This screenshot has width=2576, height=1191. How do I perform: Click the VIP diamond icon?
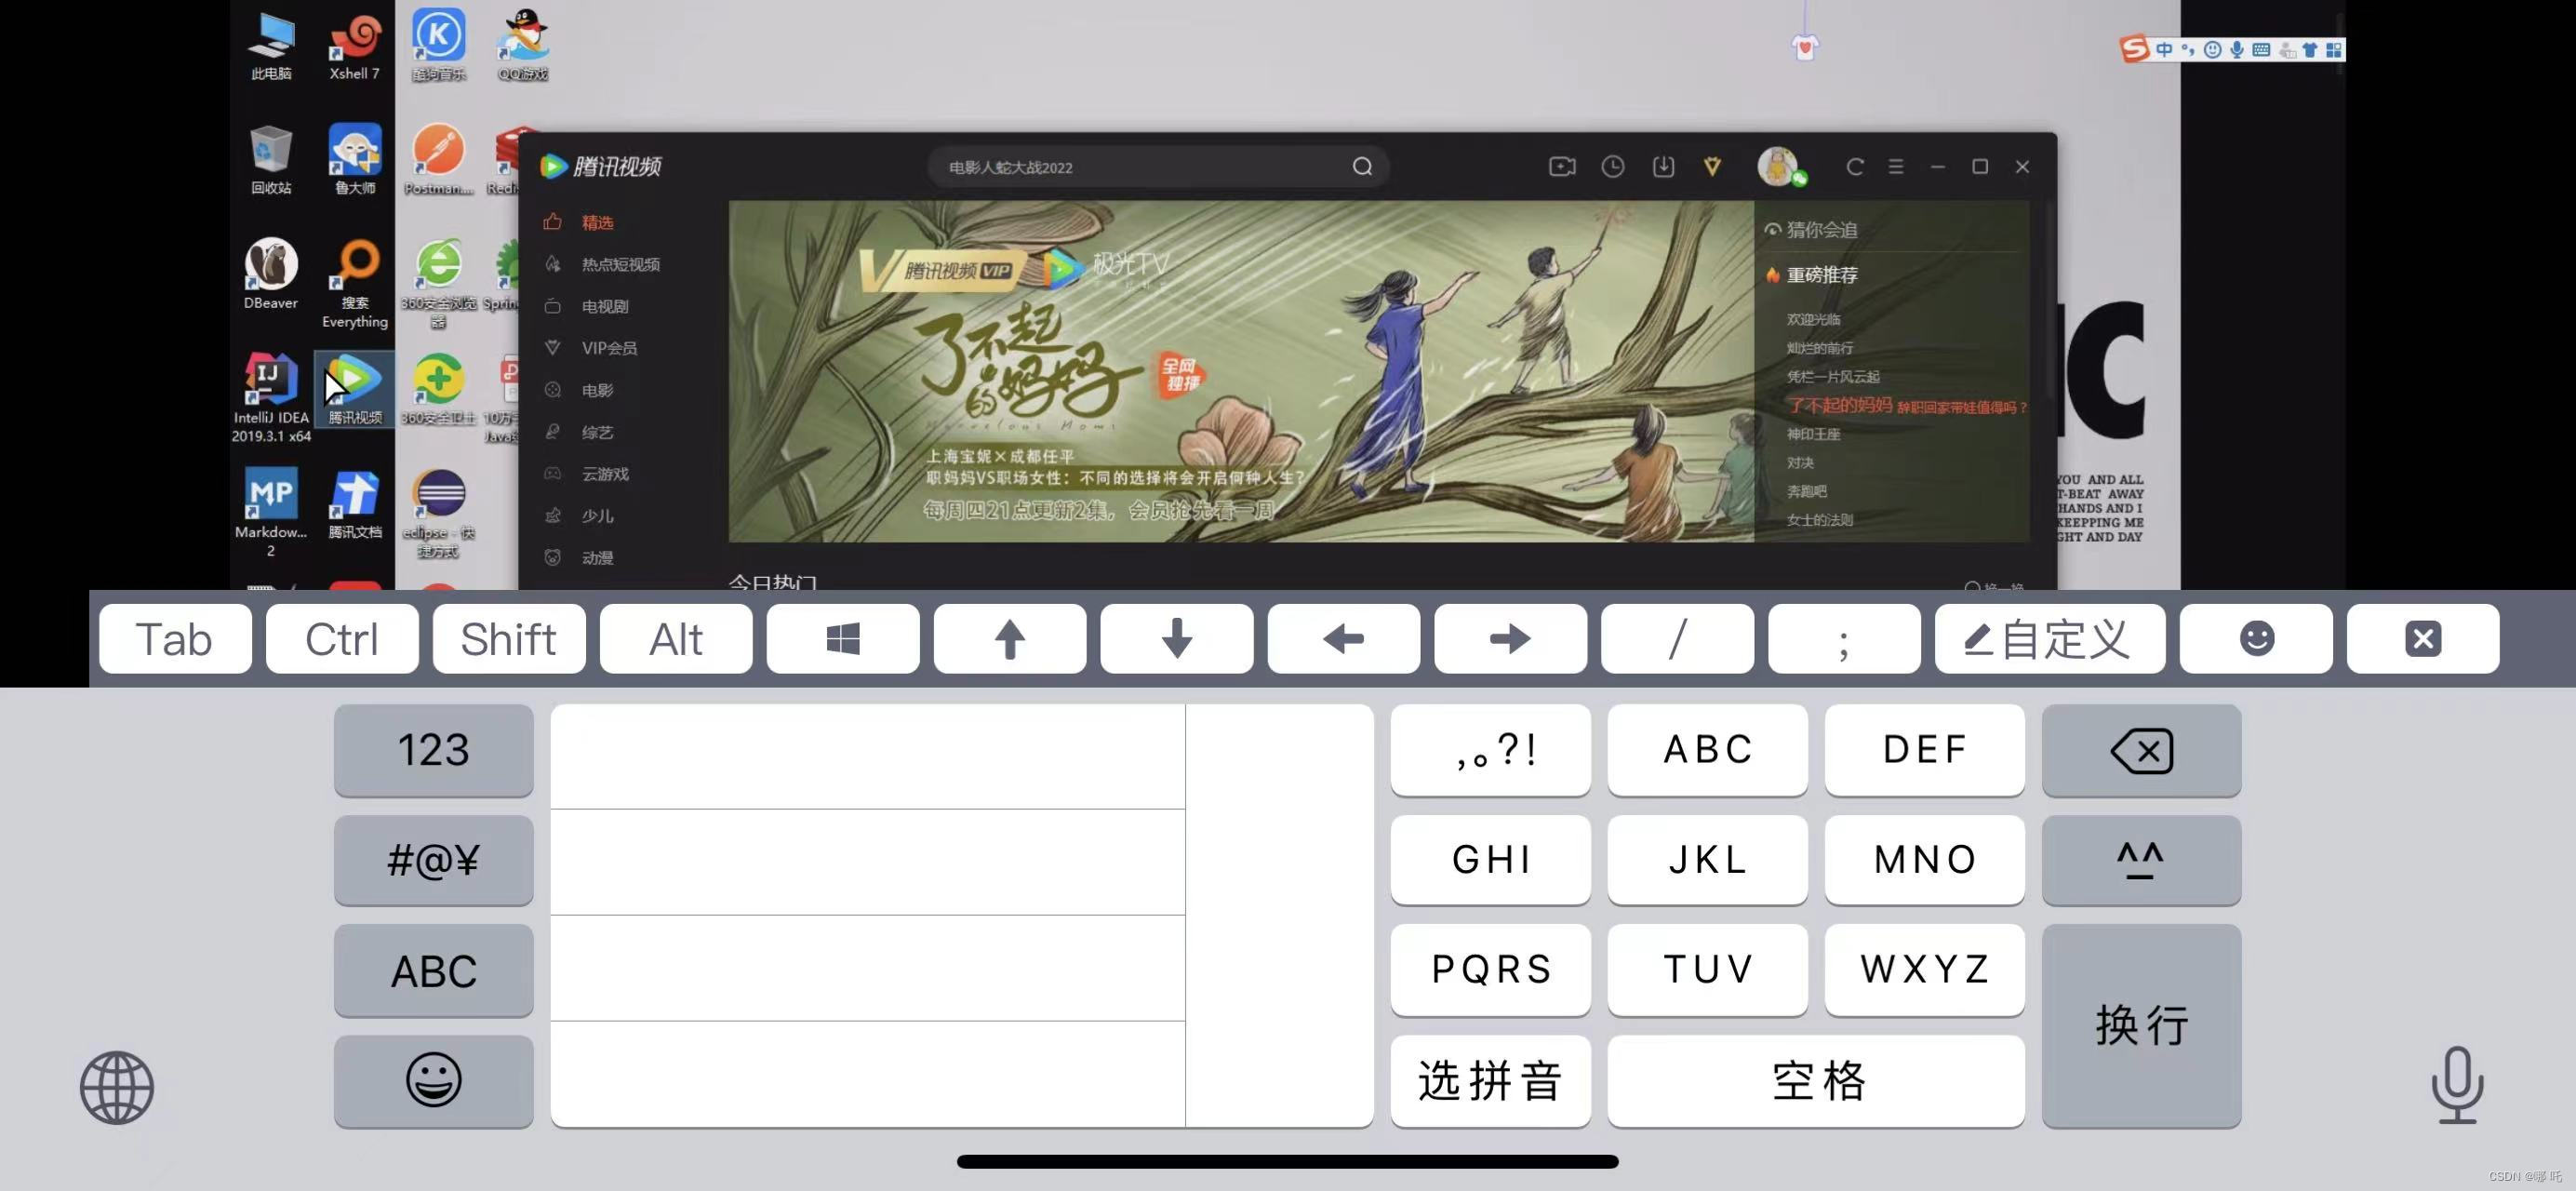click(1712, 167)
